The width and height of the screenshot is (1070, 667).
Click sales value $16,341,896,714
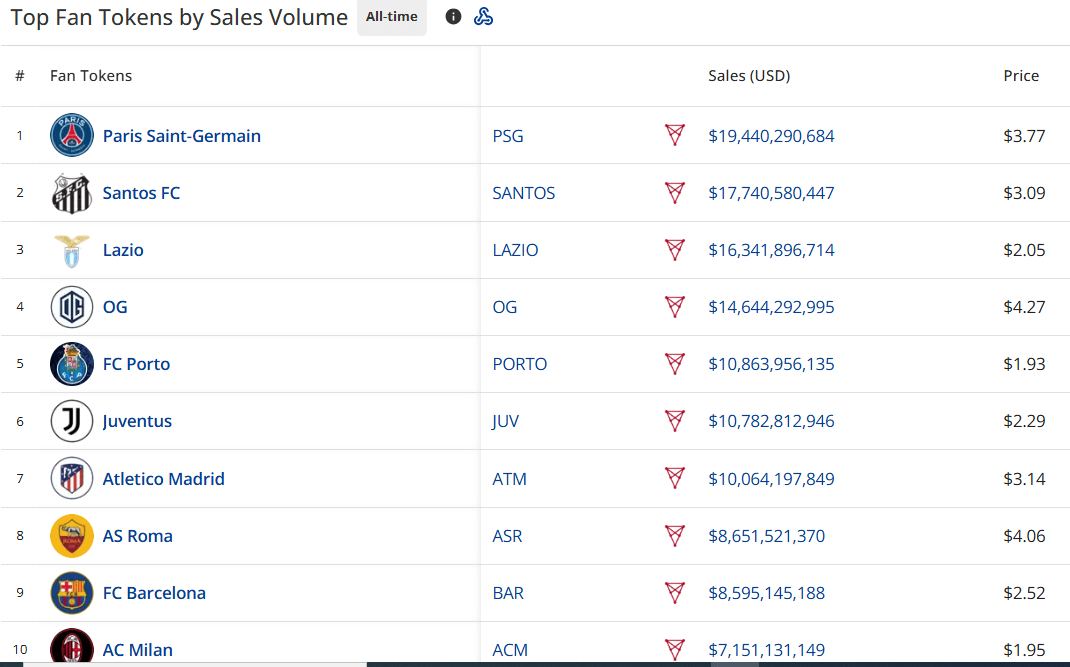pos(771,250)
